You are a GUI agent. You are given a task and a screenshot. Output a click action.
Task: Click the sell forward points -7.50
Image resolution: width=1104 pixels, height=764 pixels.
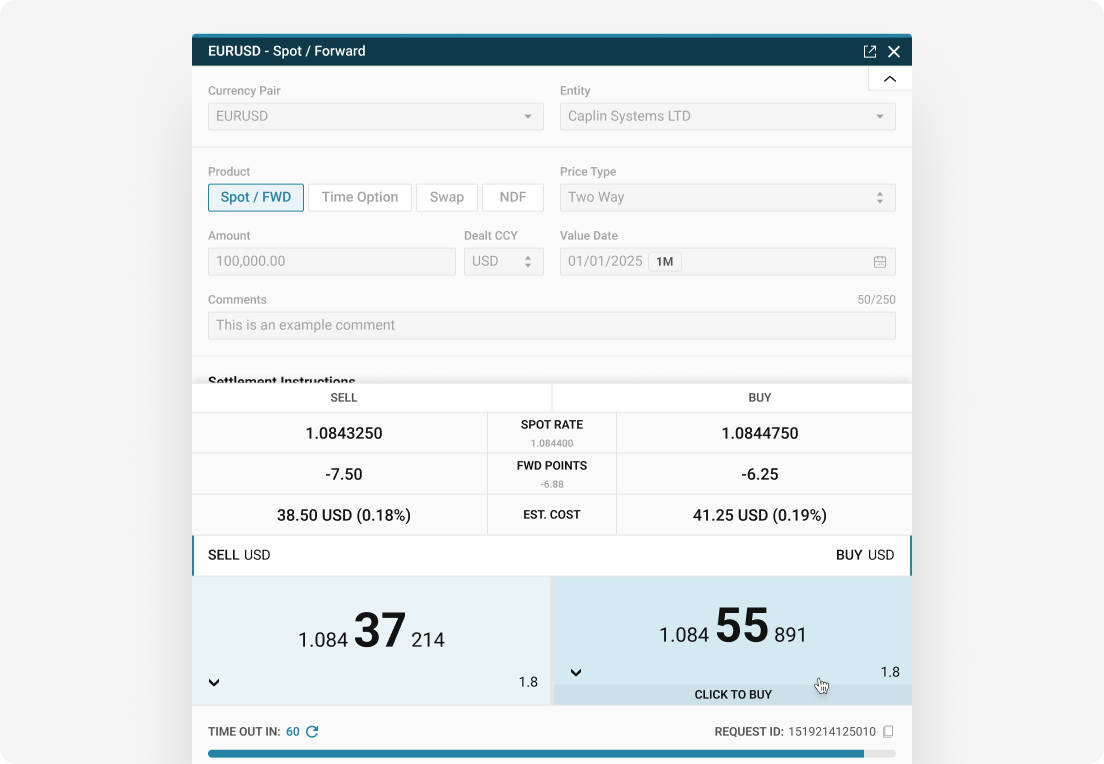(x=344, y=474)
